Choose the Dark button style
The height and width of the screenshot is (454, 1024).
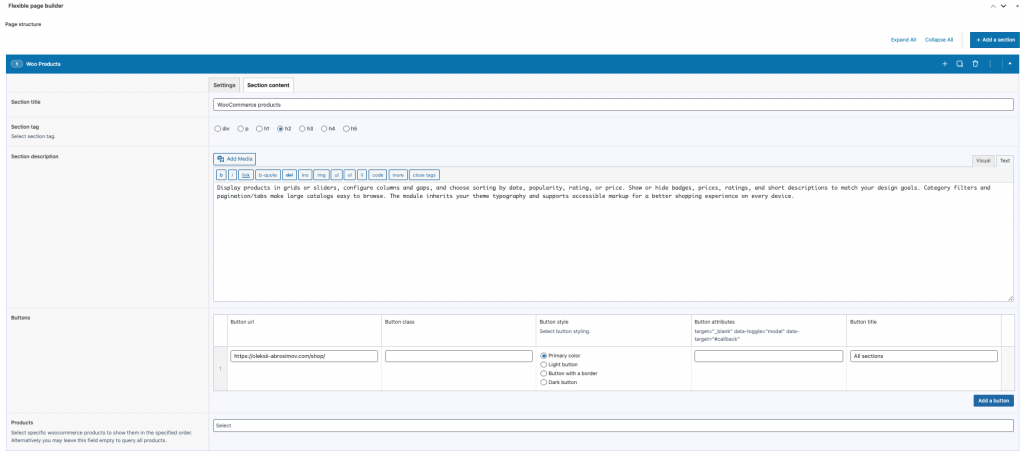pos(544,382)
